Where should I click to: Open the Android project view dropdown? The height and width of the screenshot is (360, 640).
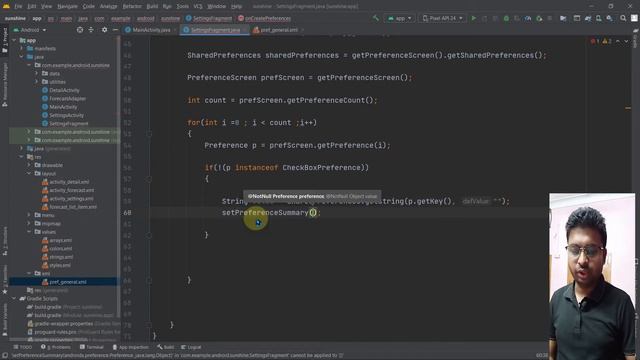point(30,30)
